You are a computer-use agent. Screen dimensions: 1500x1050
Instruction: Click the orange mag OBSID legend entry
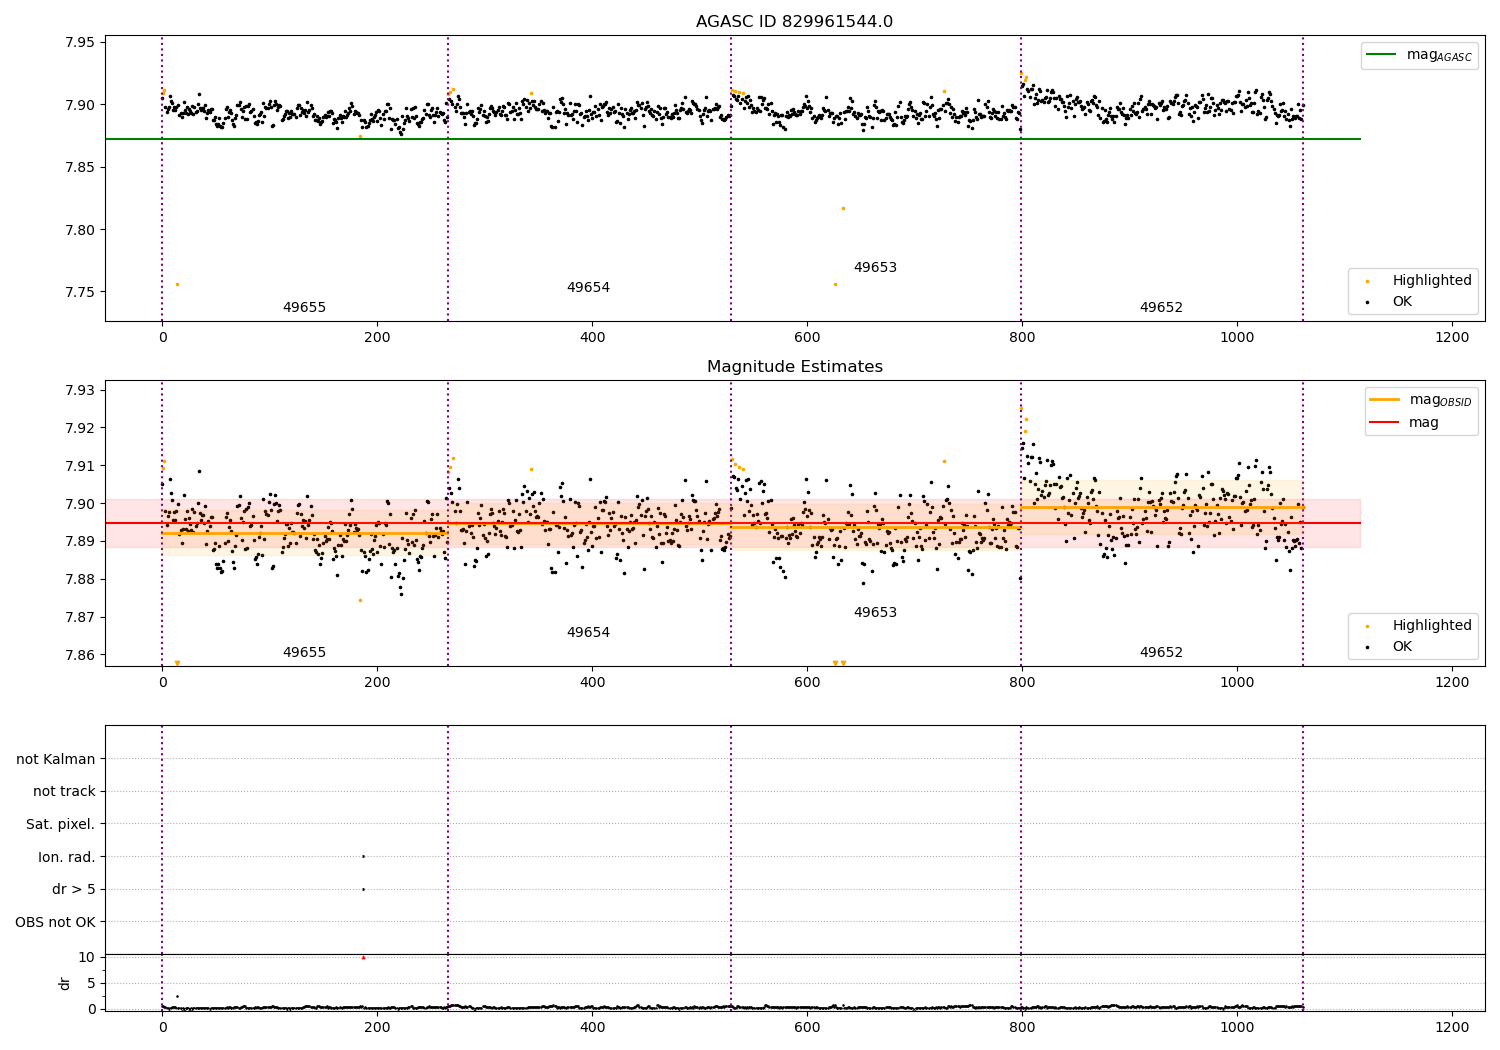[1421, 400]
